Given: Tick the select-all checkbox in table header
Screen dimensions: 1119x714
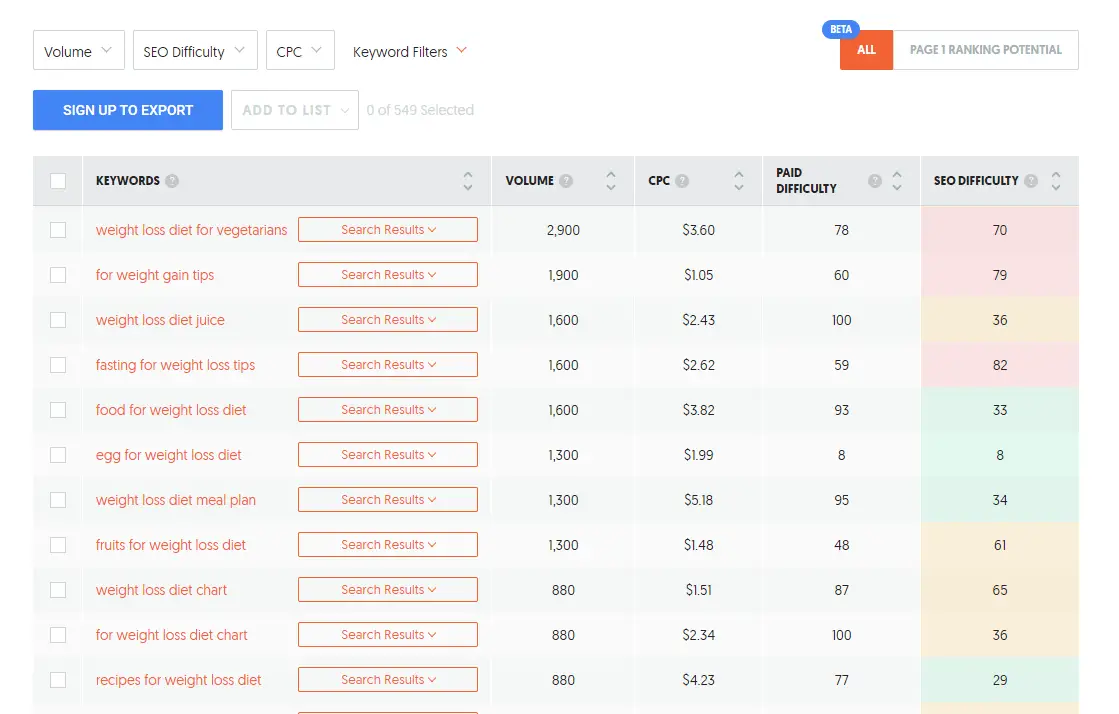Looking at the screenshot, I should click(58, 181).
